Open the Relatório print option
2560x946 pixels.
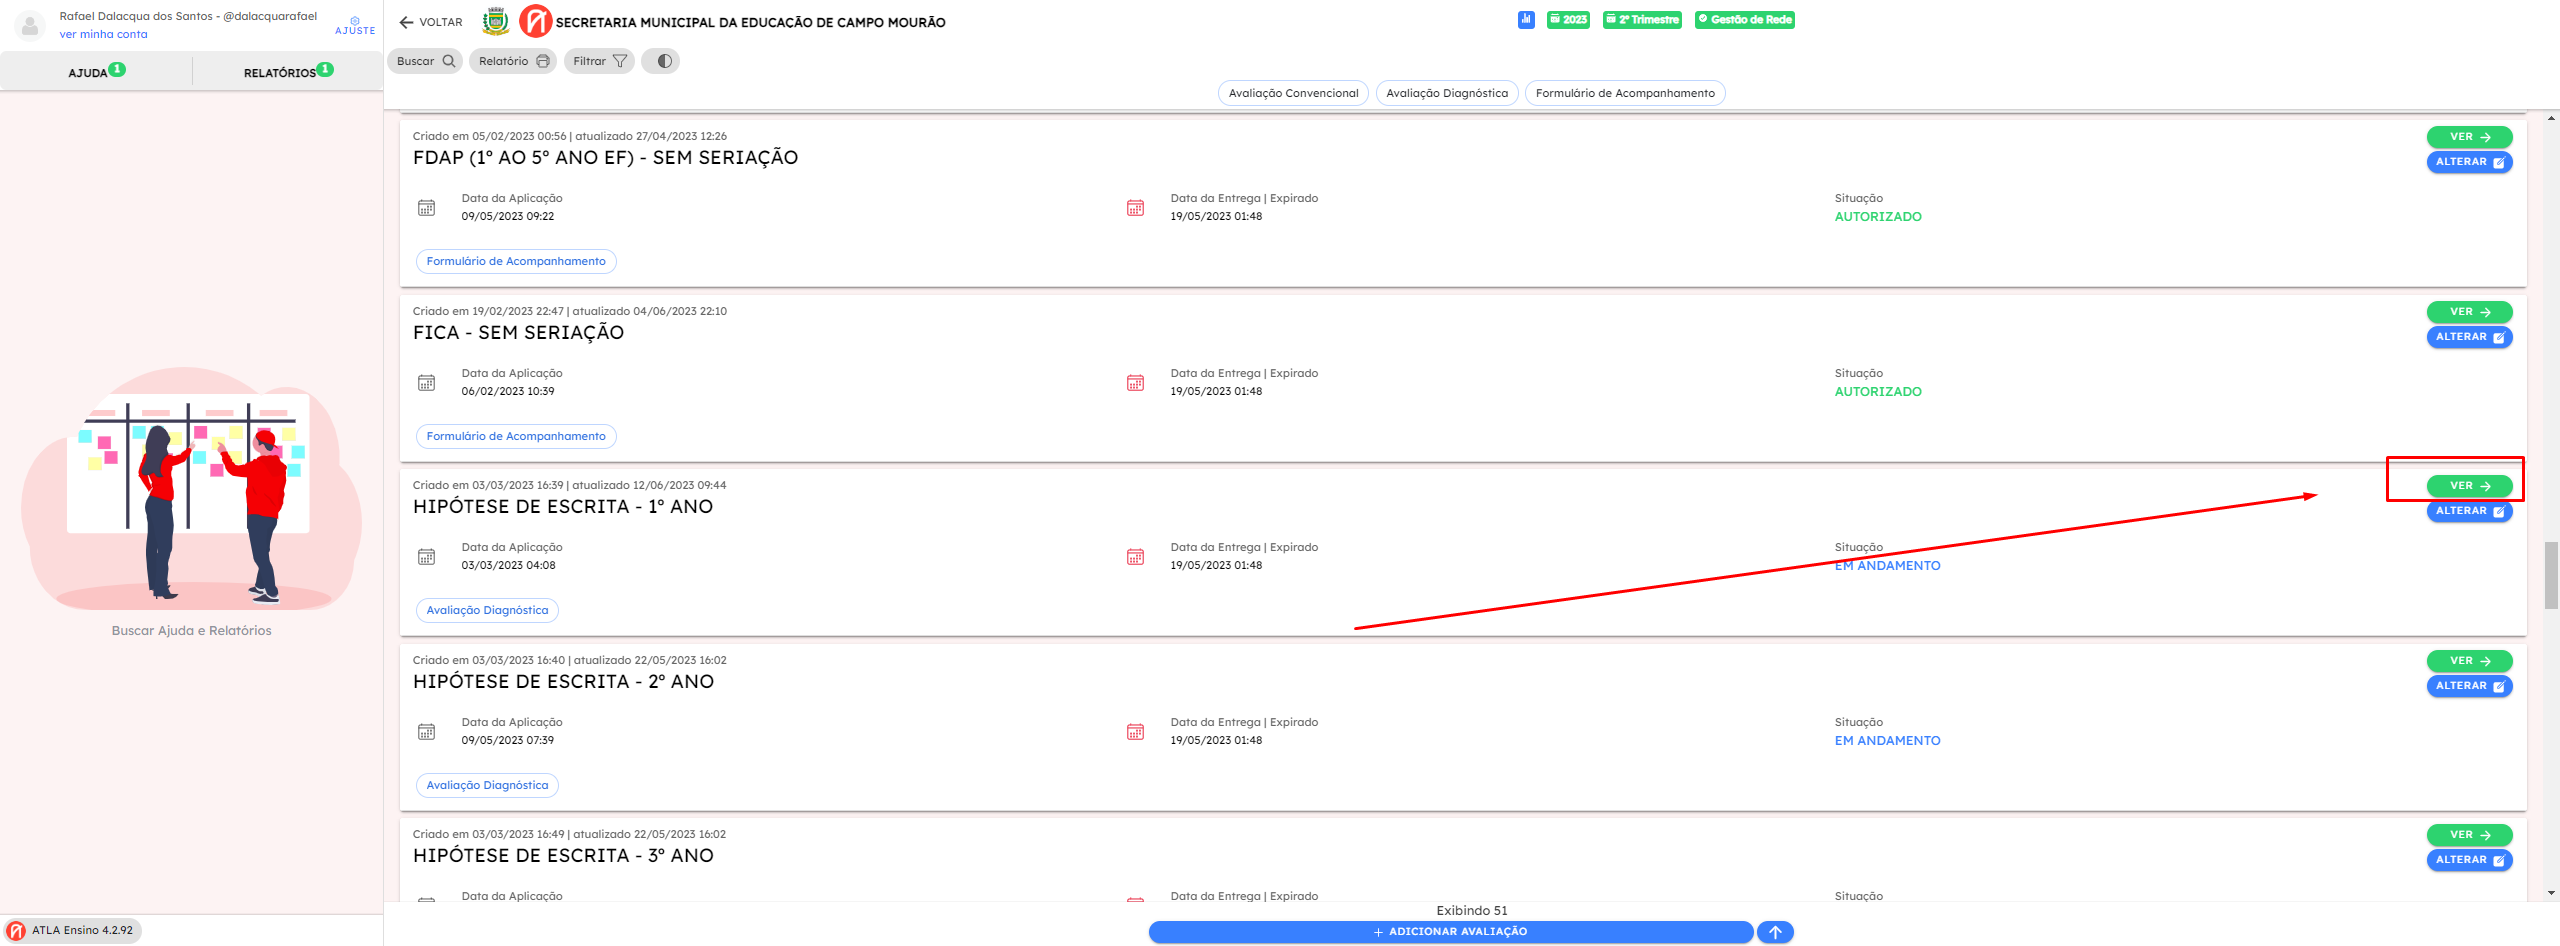pyautogui.click(x=513, y=61)
